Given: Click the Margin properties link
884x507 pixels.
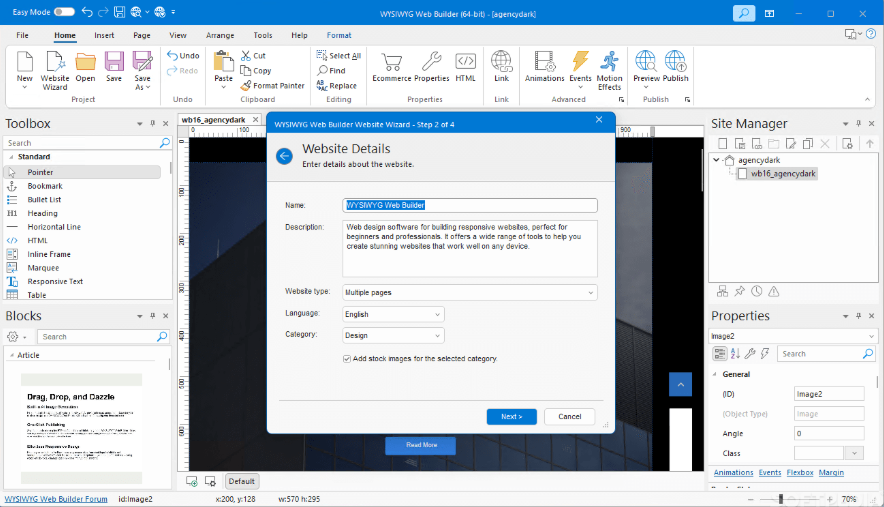Looking at the screenshot, I should point(831,473).
